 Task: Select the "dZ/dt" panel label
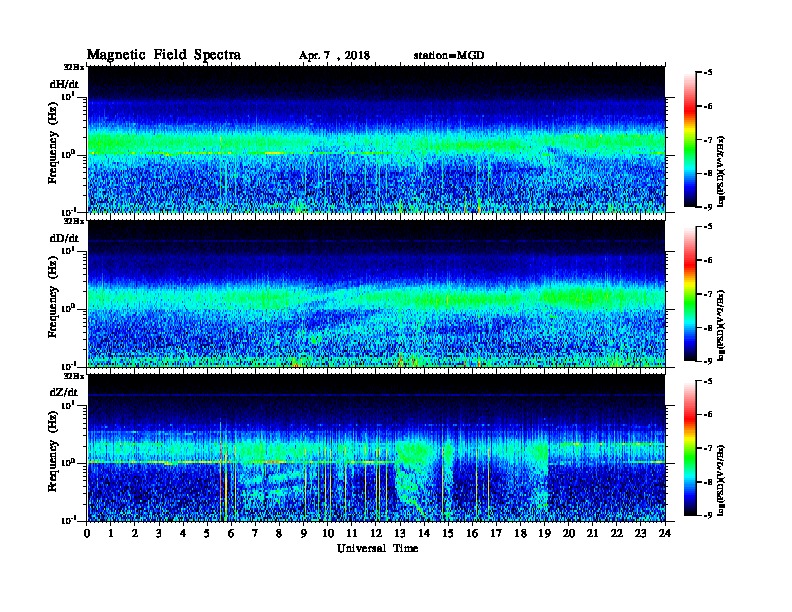click(64, 392)
